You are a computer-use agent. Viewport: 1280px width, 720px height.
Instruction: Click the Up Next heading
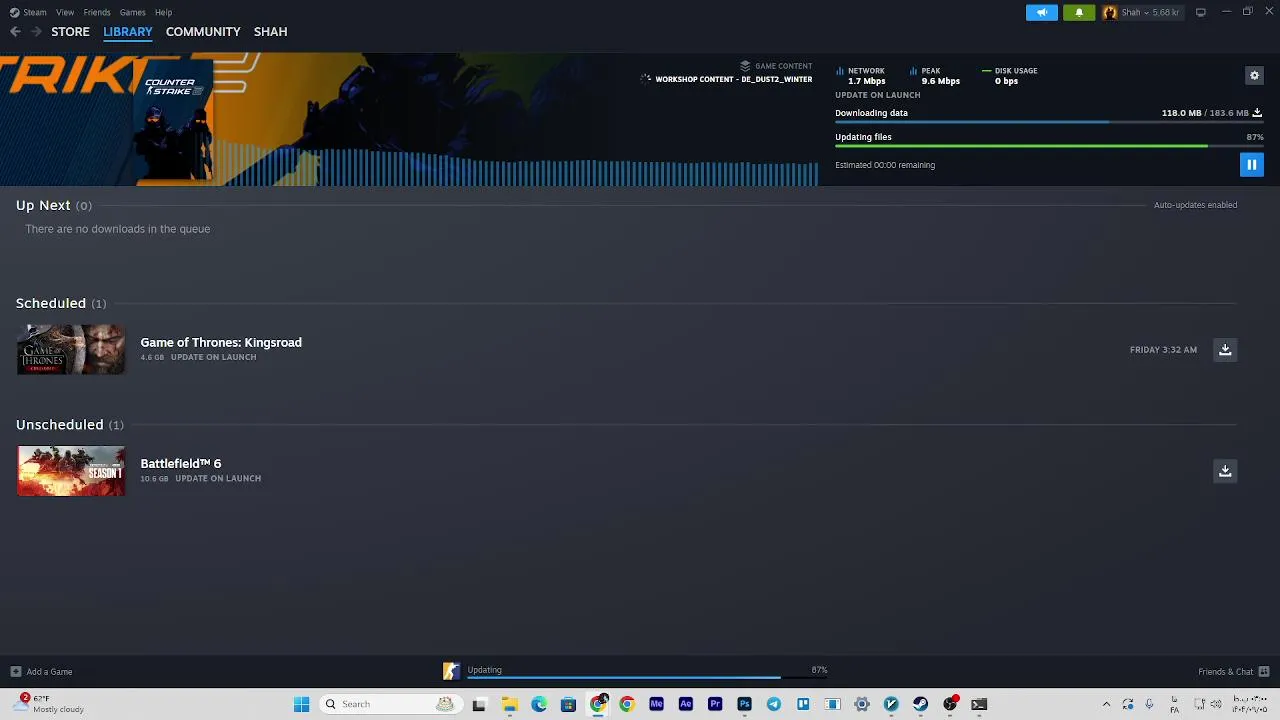pyautogui.click(x=43, y=205)
